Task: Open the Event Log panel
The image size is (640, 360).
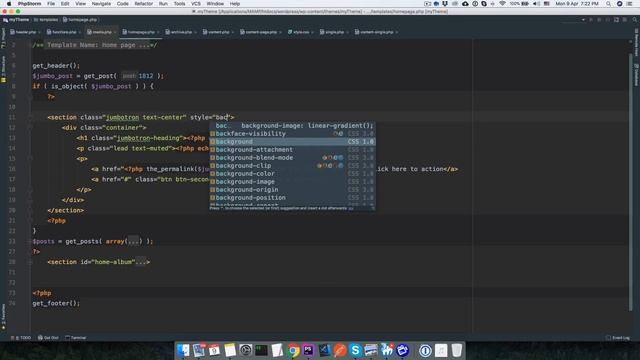Action: [x=618, y=338]
